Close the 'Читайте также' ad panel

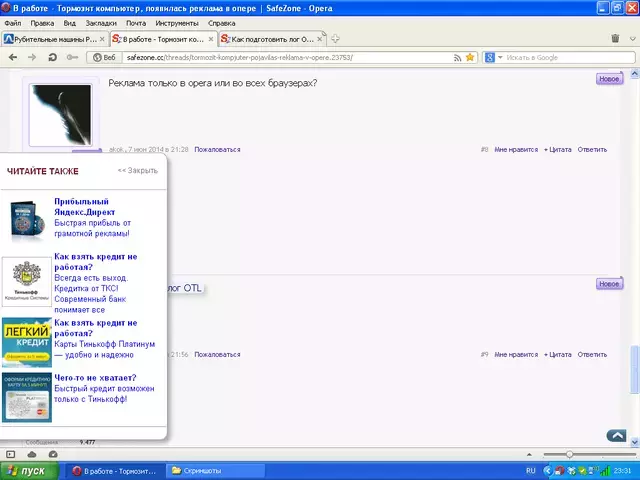(x=138, y=171)
